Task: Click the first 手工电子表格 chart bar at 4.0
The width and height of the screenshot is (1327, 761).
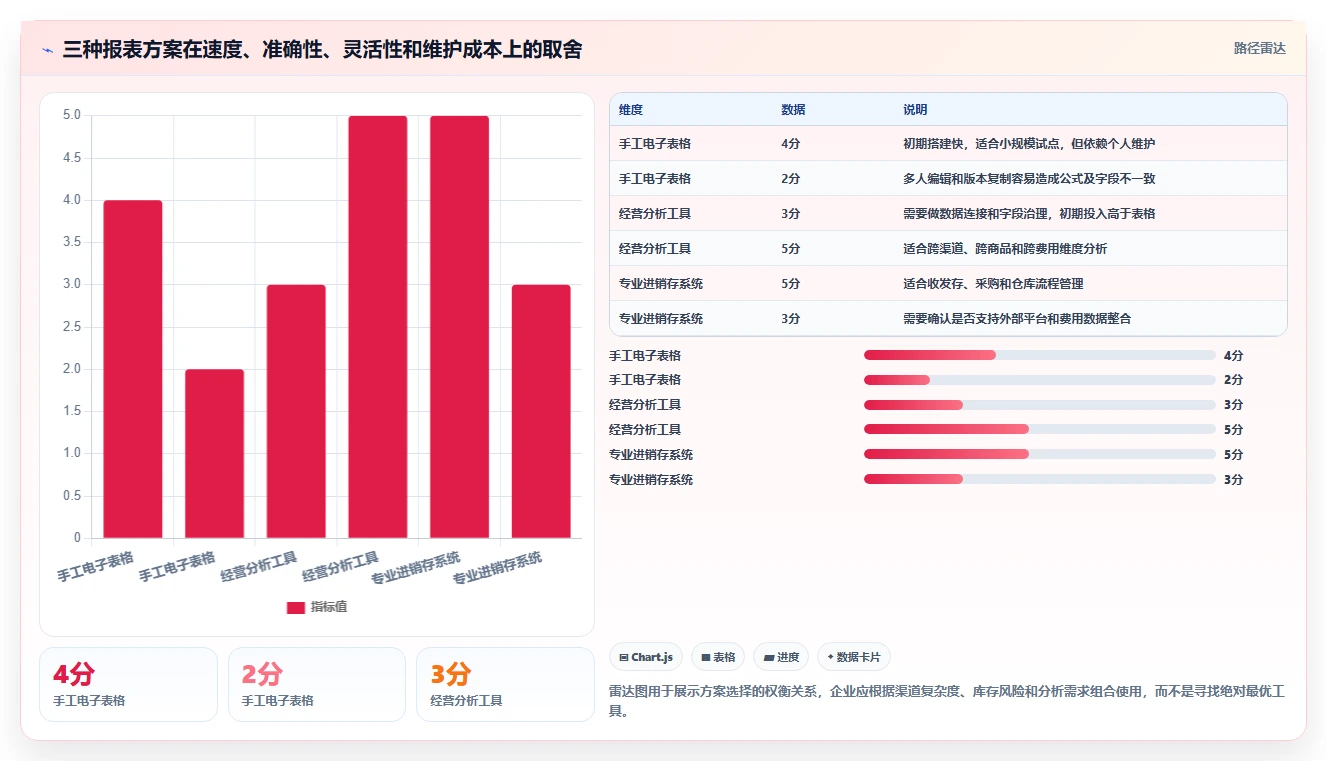Action: [133, 369]
